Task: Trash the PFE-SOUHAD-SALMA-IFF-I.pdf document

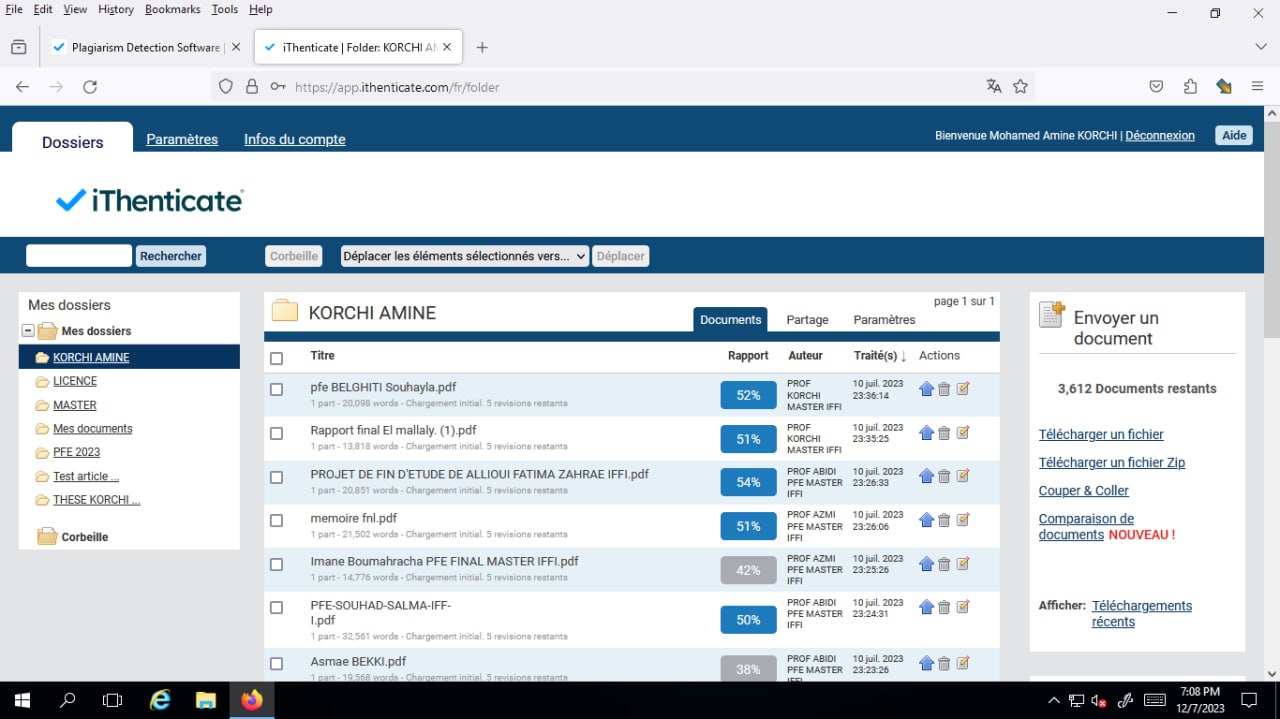Action: pos(944,607)
